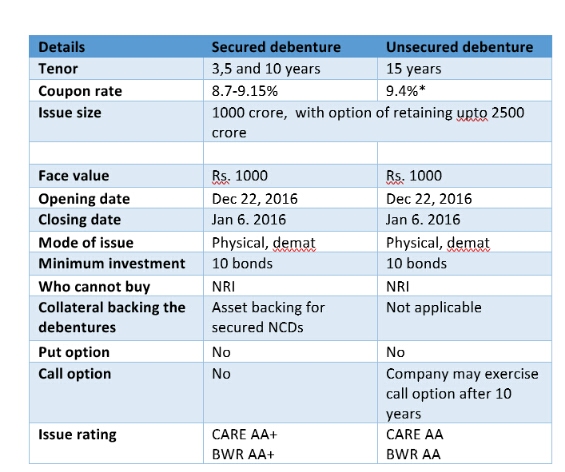
Task: Click Rs. 1000 in Secured column
Action: pyautogui.click(x=240, y=176)
